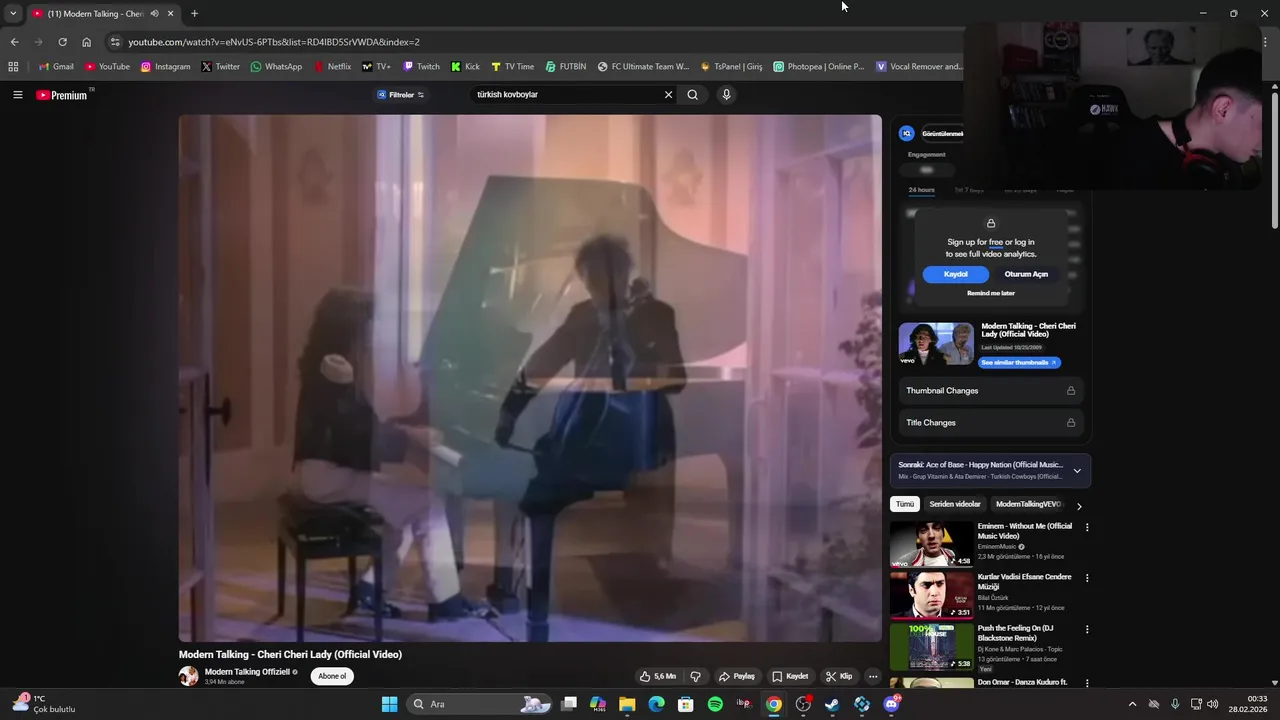This screenshot has height=720, width=1280.
Task: Open options menu for Kurtlar Vadisi video
Action: coord(1087,578)
